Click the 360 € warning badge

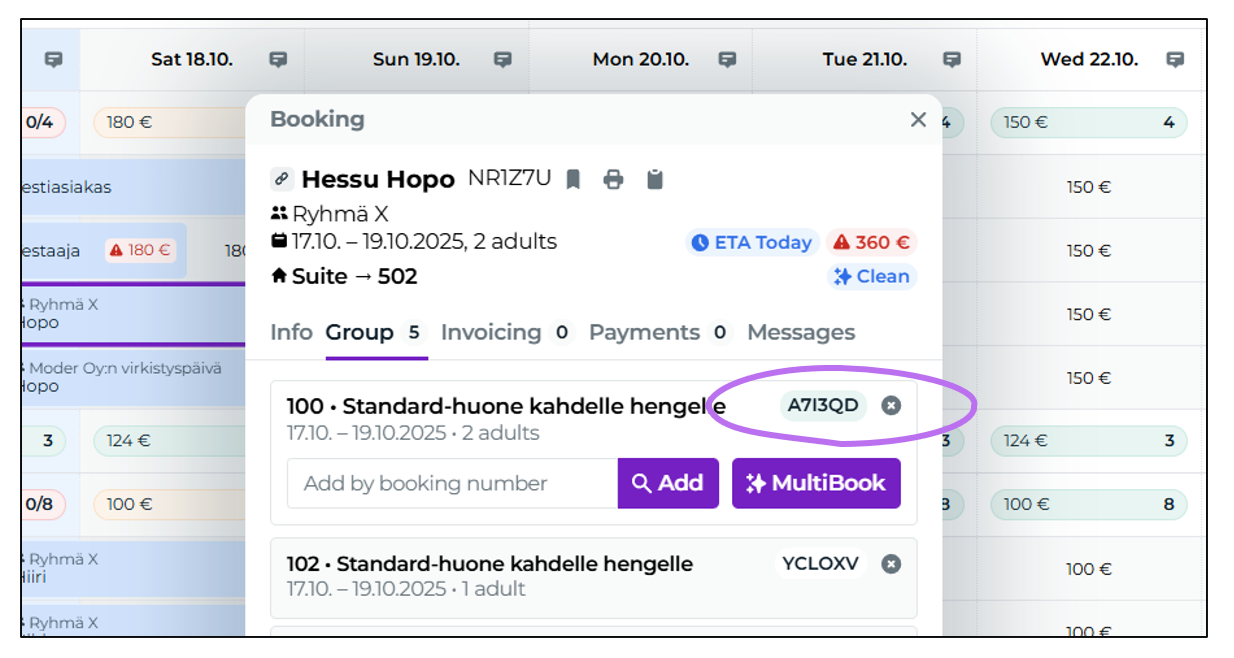(872, 242)
